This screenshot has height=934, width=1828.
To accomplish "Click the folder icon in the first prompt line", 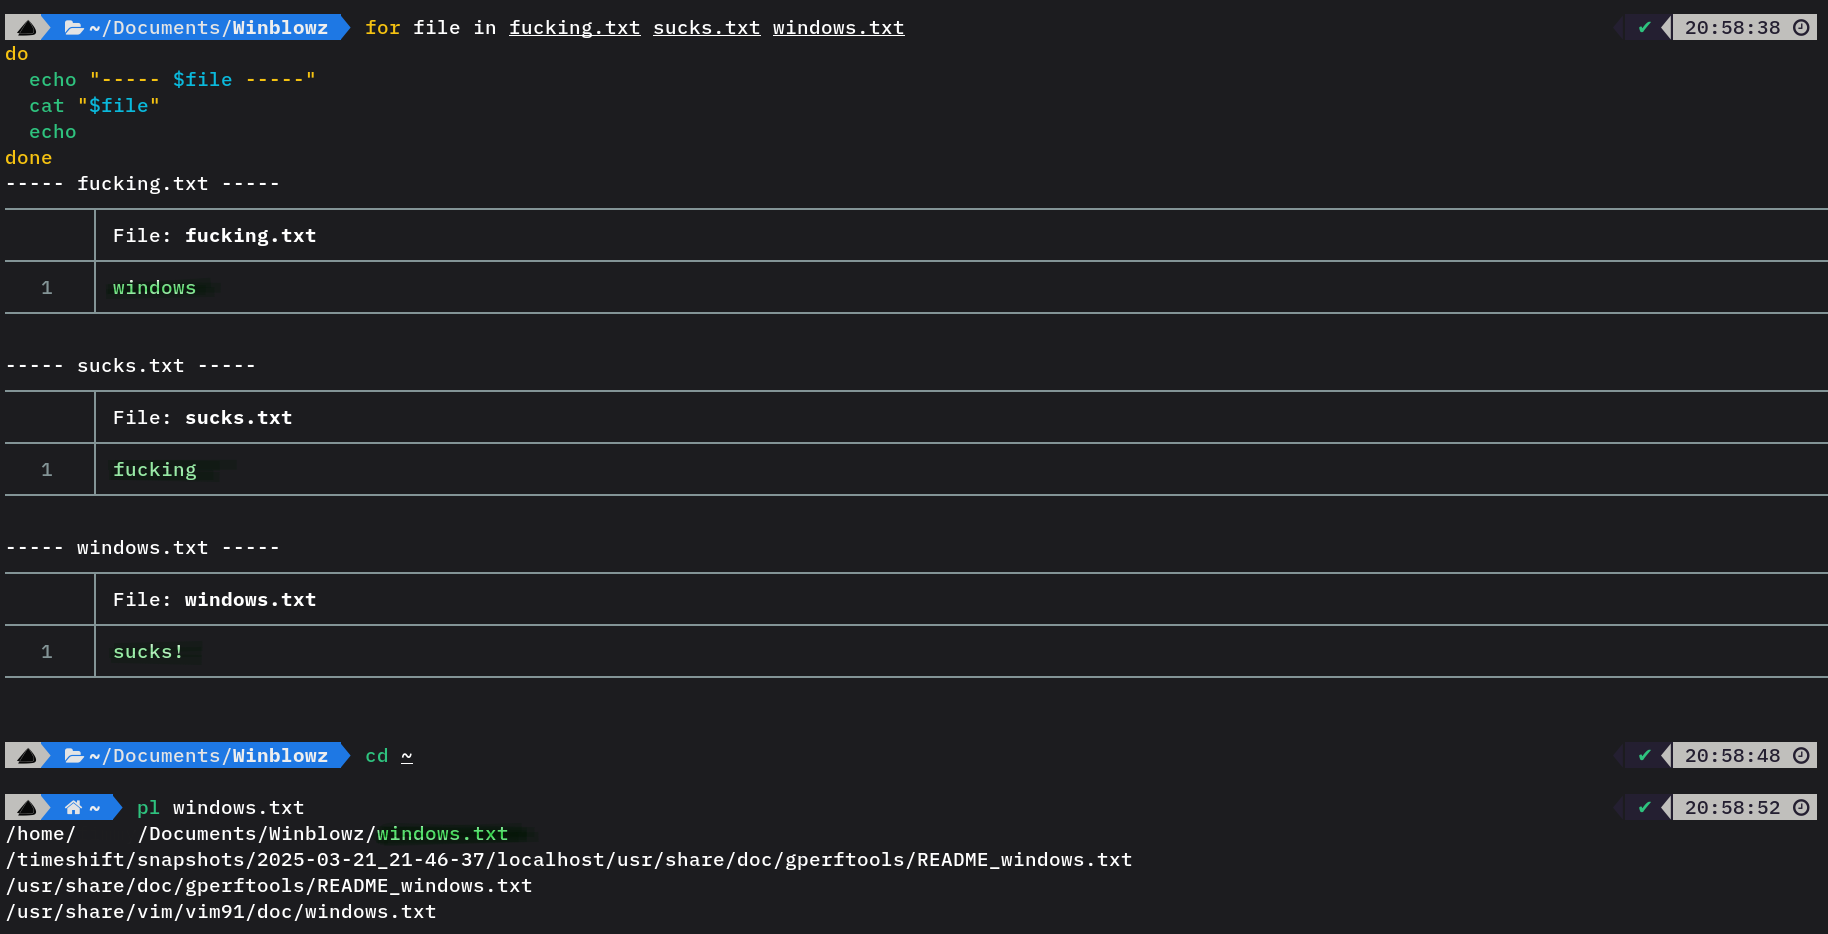I will 74,28.
